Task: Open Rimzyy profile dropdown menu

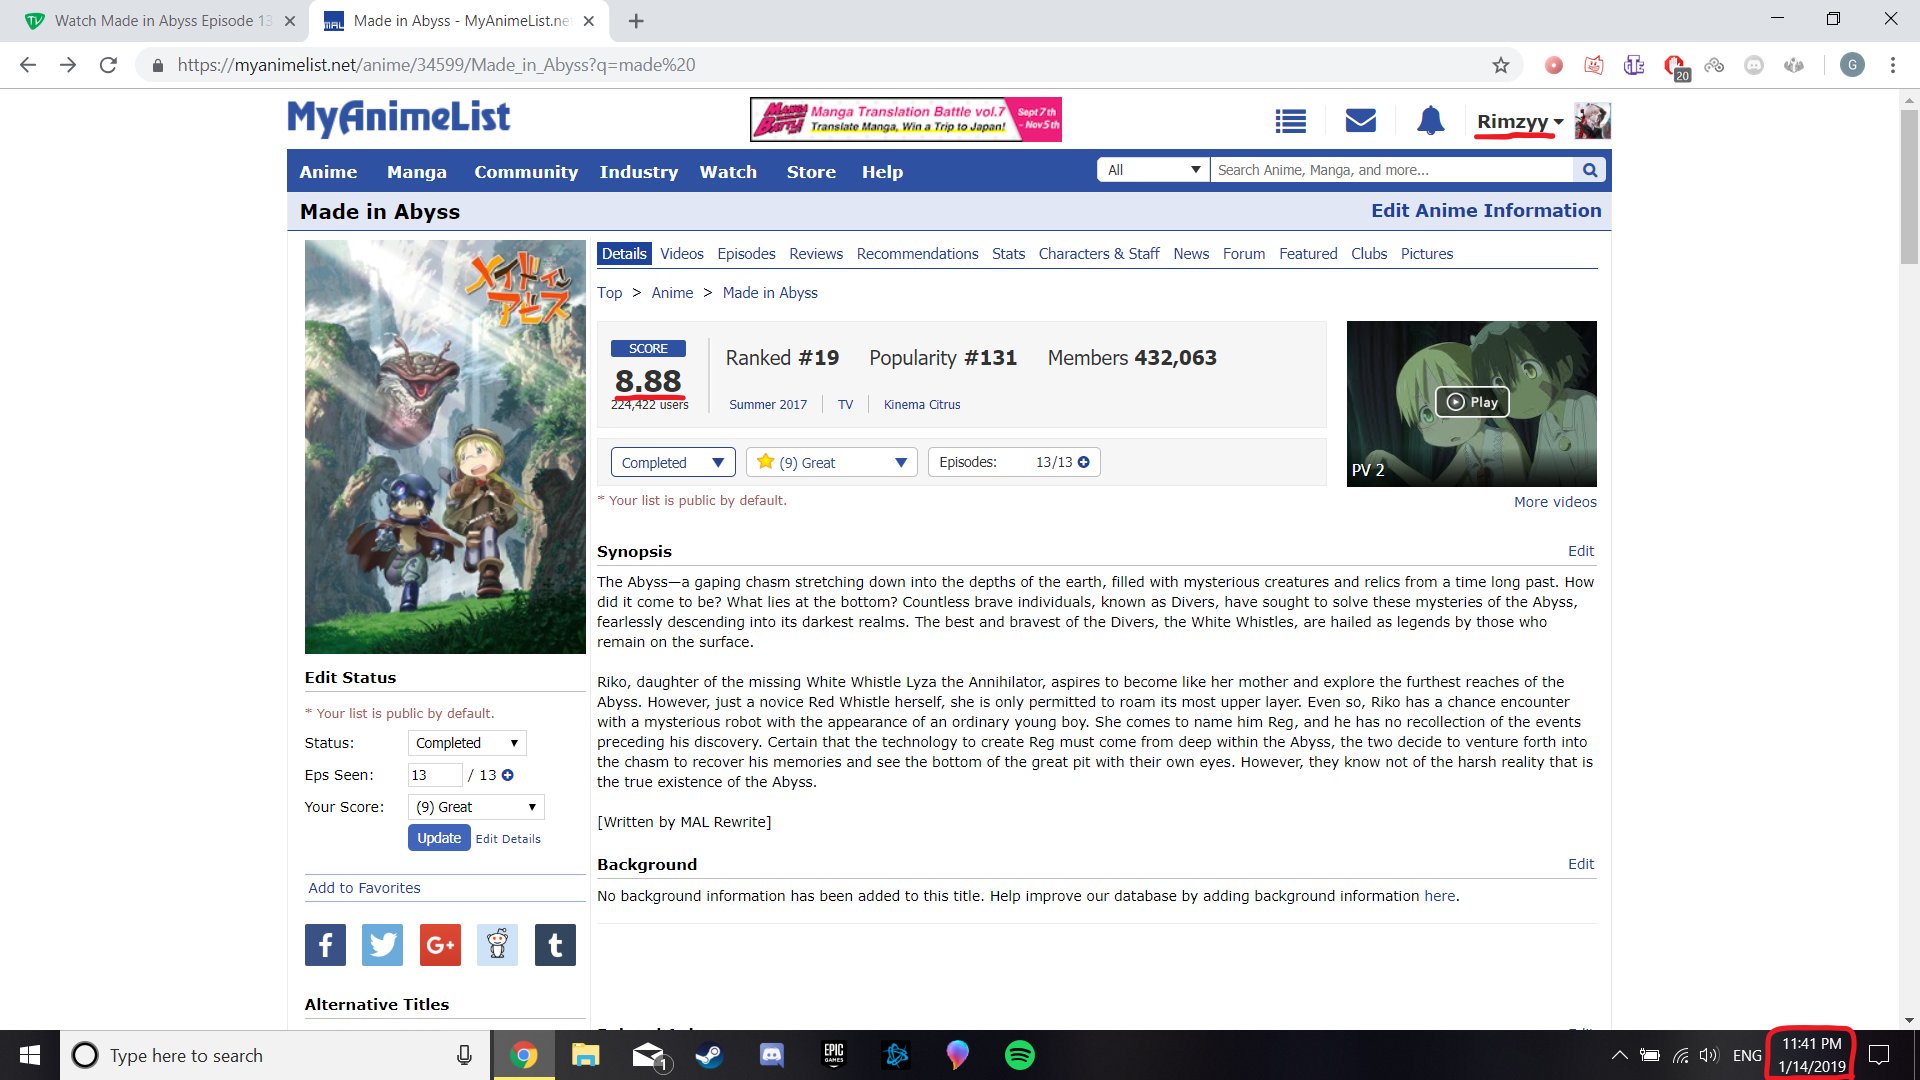Action: pos(1519,122)
